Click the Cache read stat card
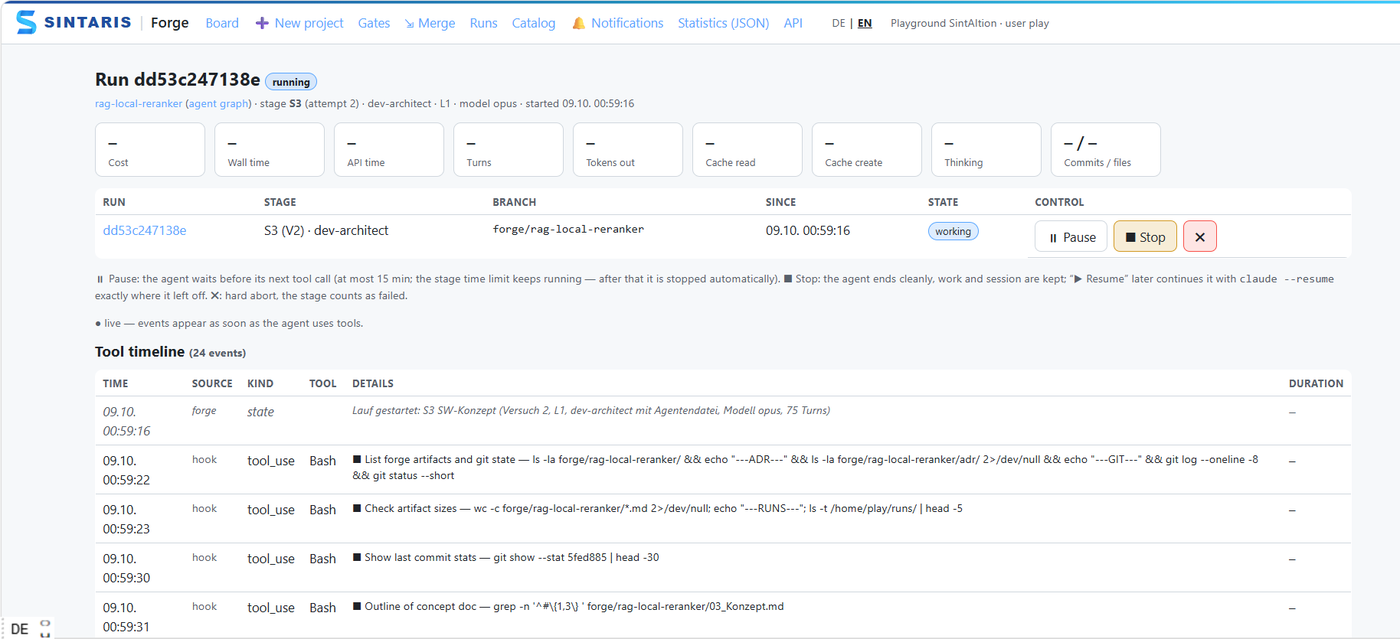The width and height of the screenshot is (1400, 639). pos(747,150)
